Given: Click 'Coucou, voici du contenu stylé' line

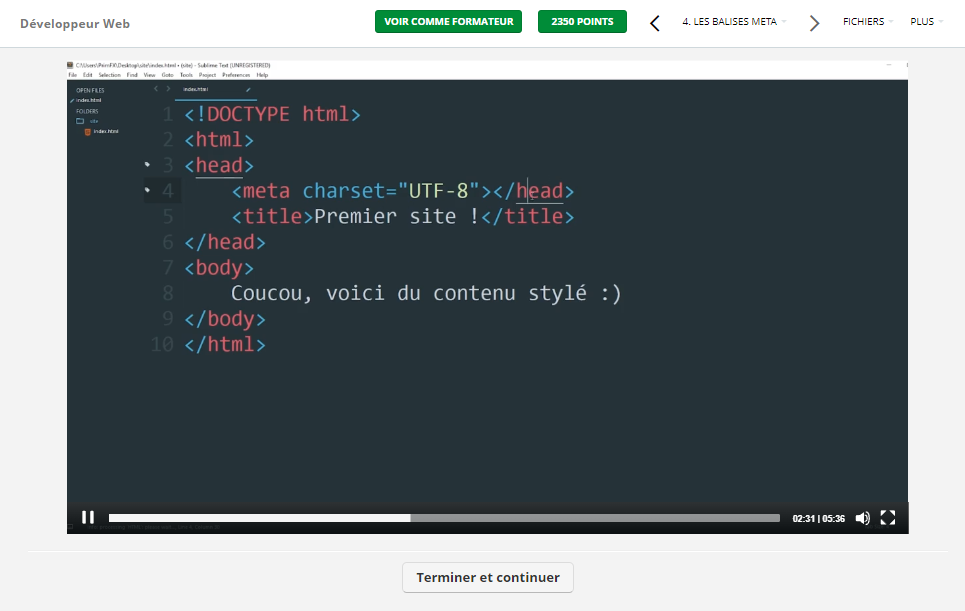Looking at the screenshot, I should point(426,294).
